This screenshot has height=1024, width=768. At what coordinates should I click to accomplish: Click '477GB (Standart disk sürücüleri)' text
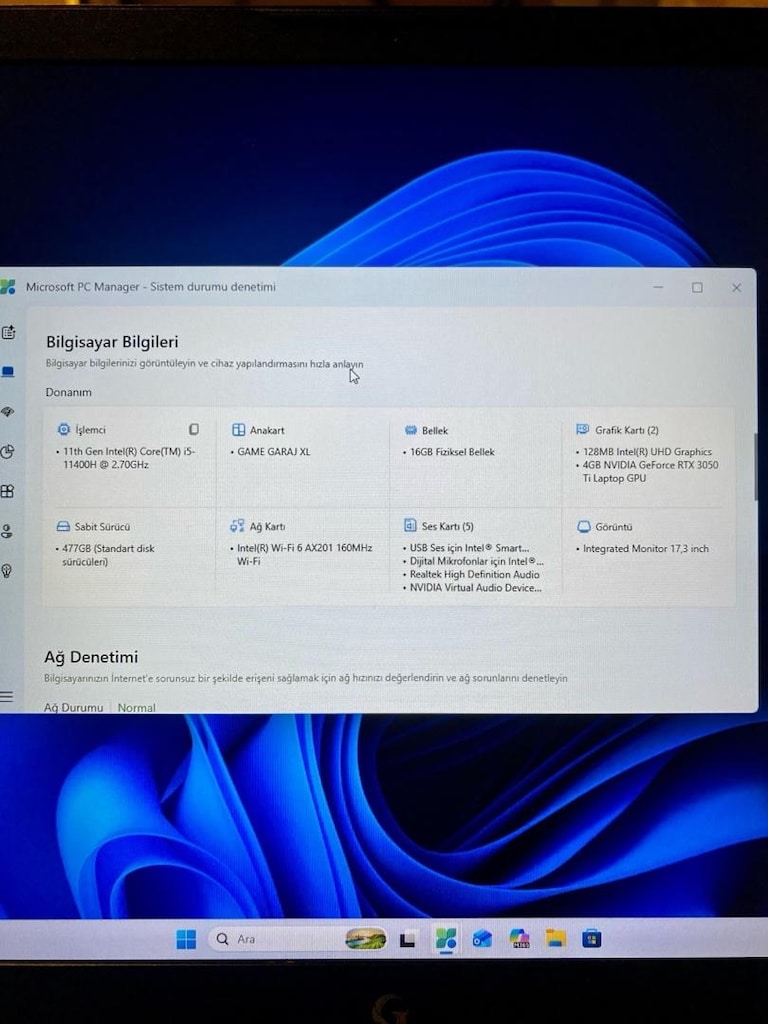click(108, 554)
